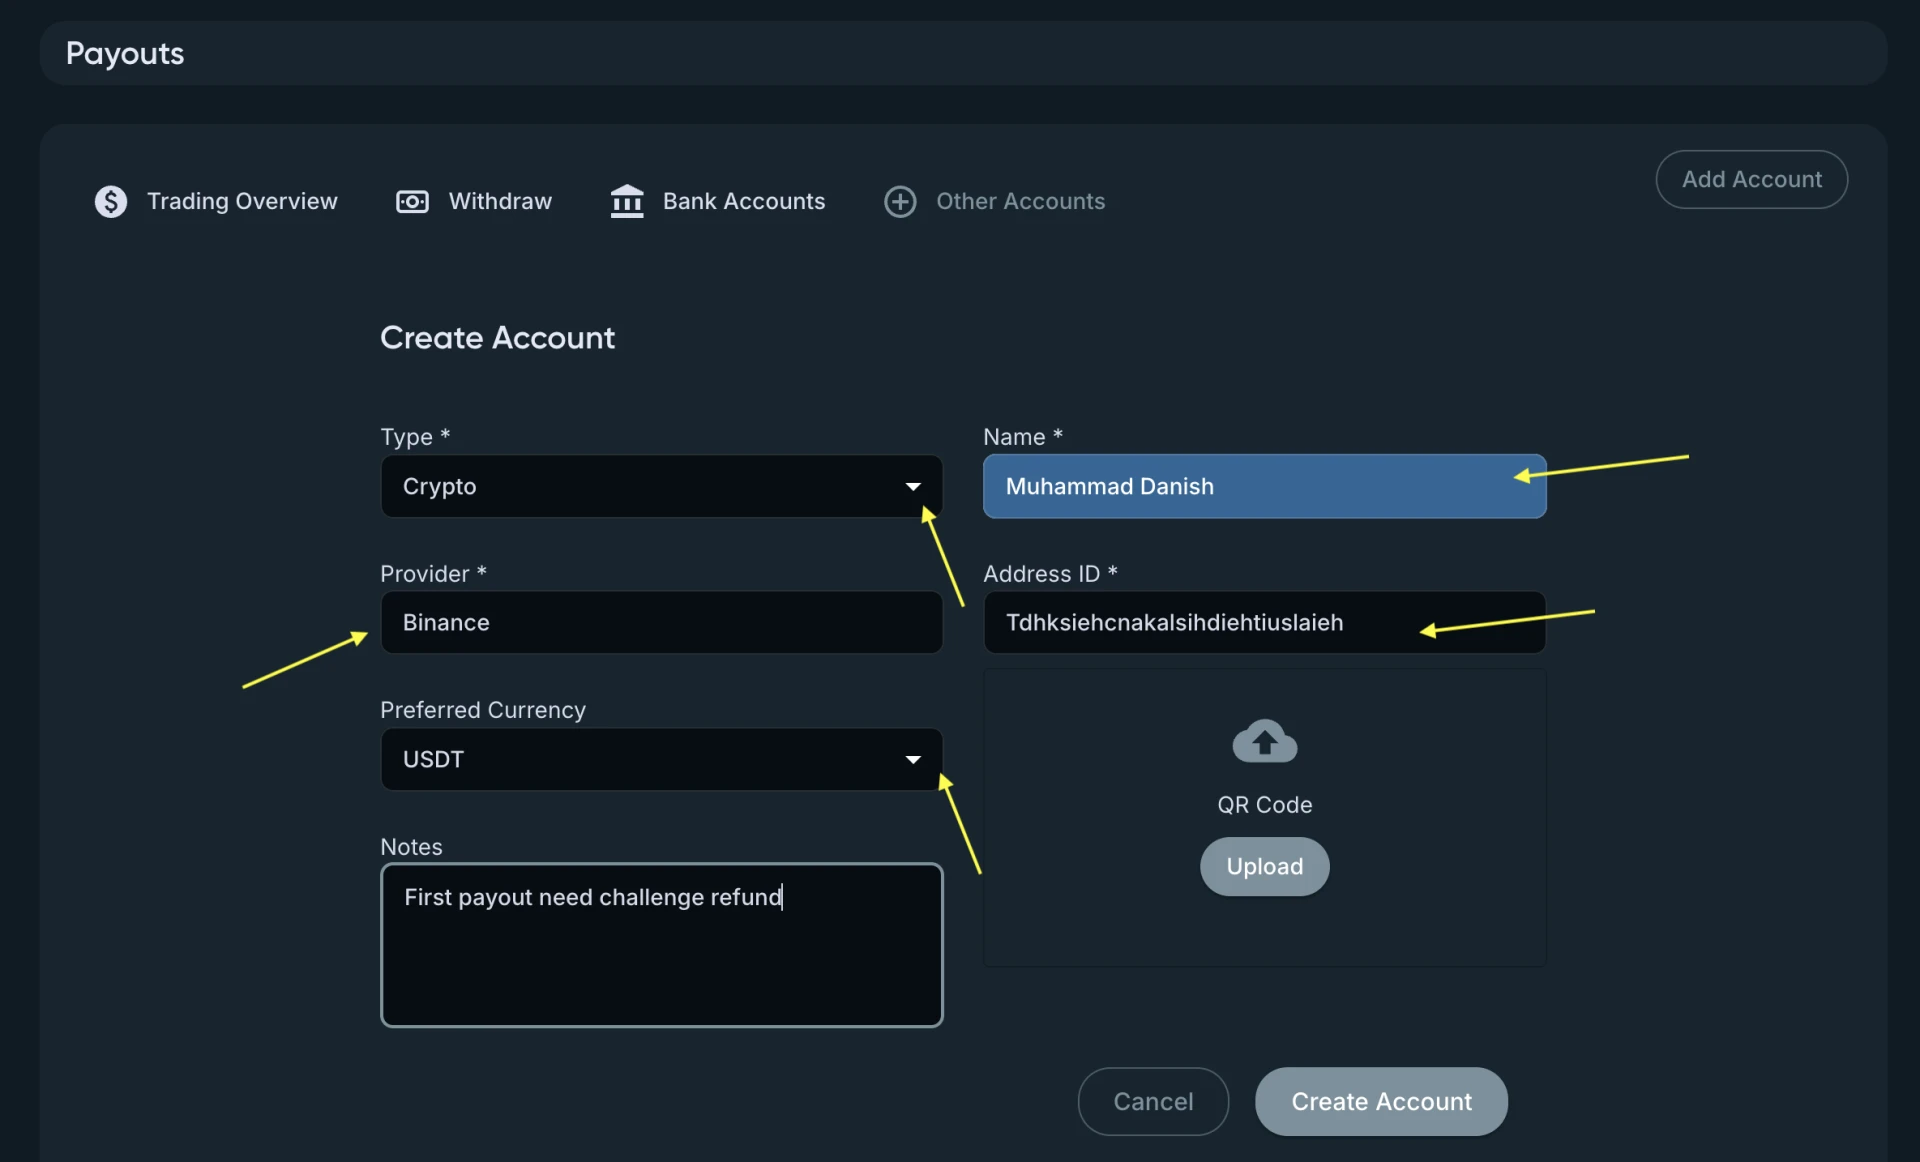1920x1162 pixels.
Task: Click the Create Account submit button
Action: (x=1381, y=1101)
